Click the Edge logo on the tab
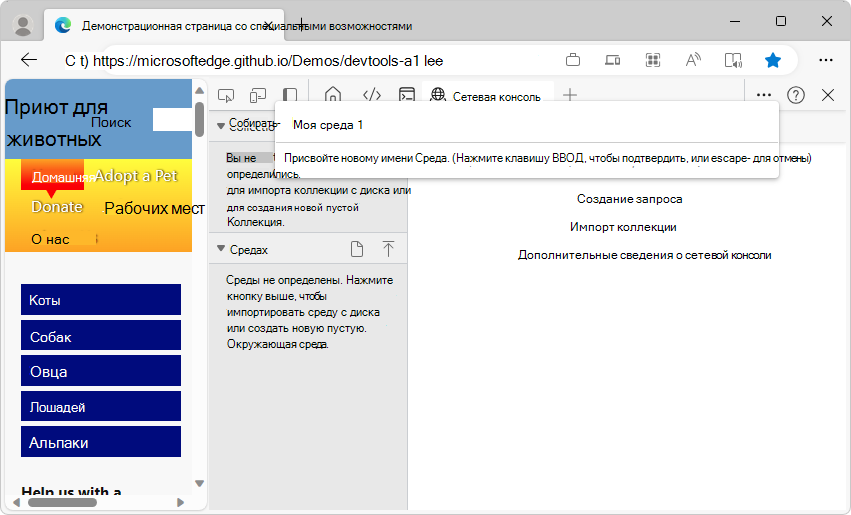851x515 pixels. (x=63, y=25)
